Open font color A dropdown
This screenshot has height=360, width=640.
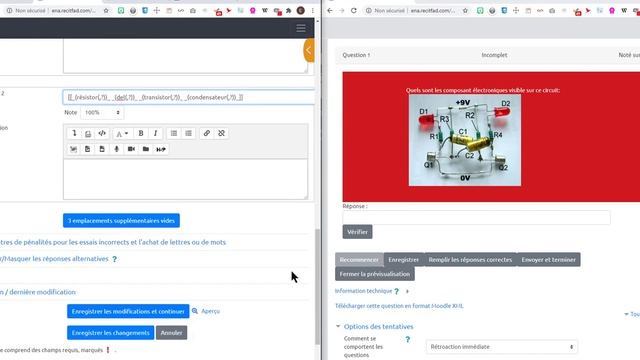click(x=122, y=133)
